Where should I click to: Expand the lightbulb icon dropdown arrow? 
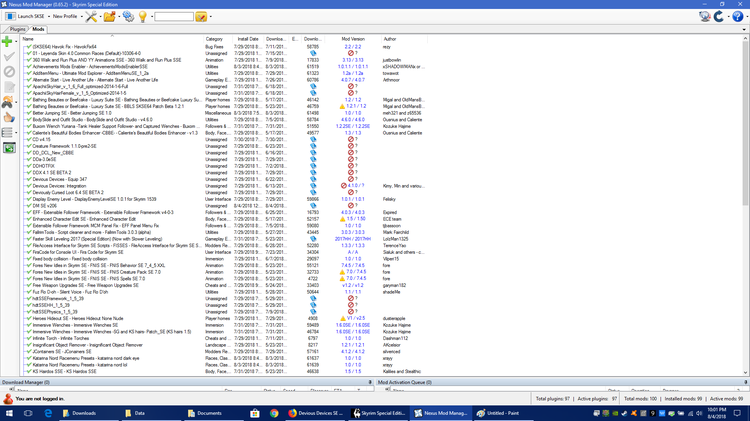(x=152, y=17)
